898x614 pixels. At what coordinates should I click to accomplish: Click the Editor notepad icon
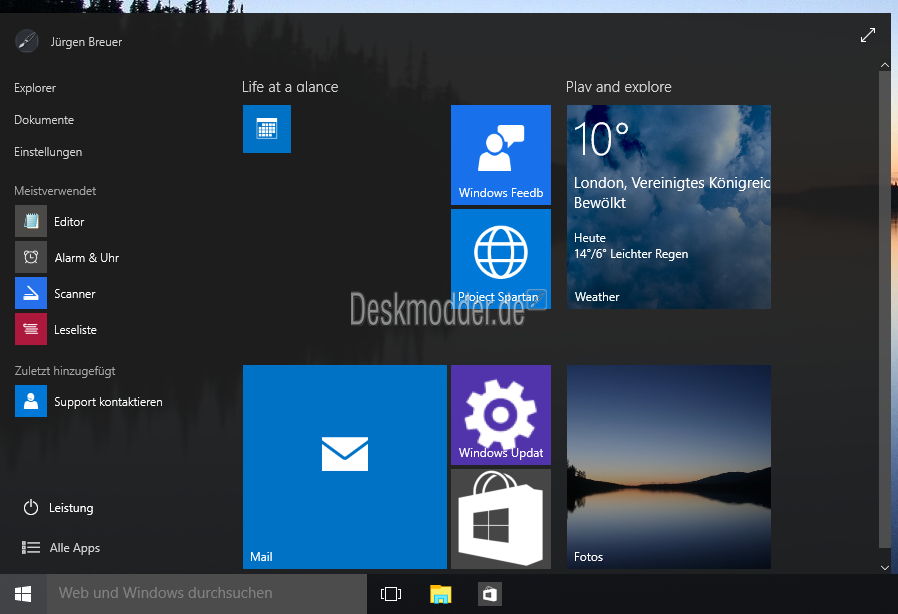pos(31,221)
